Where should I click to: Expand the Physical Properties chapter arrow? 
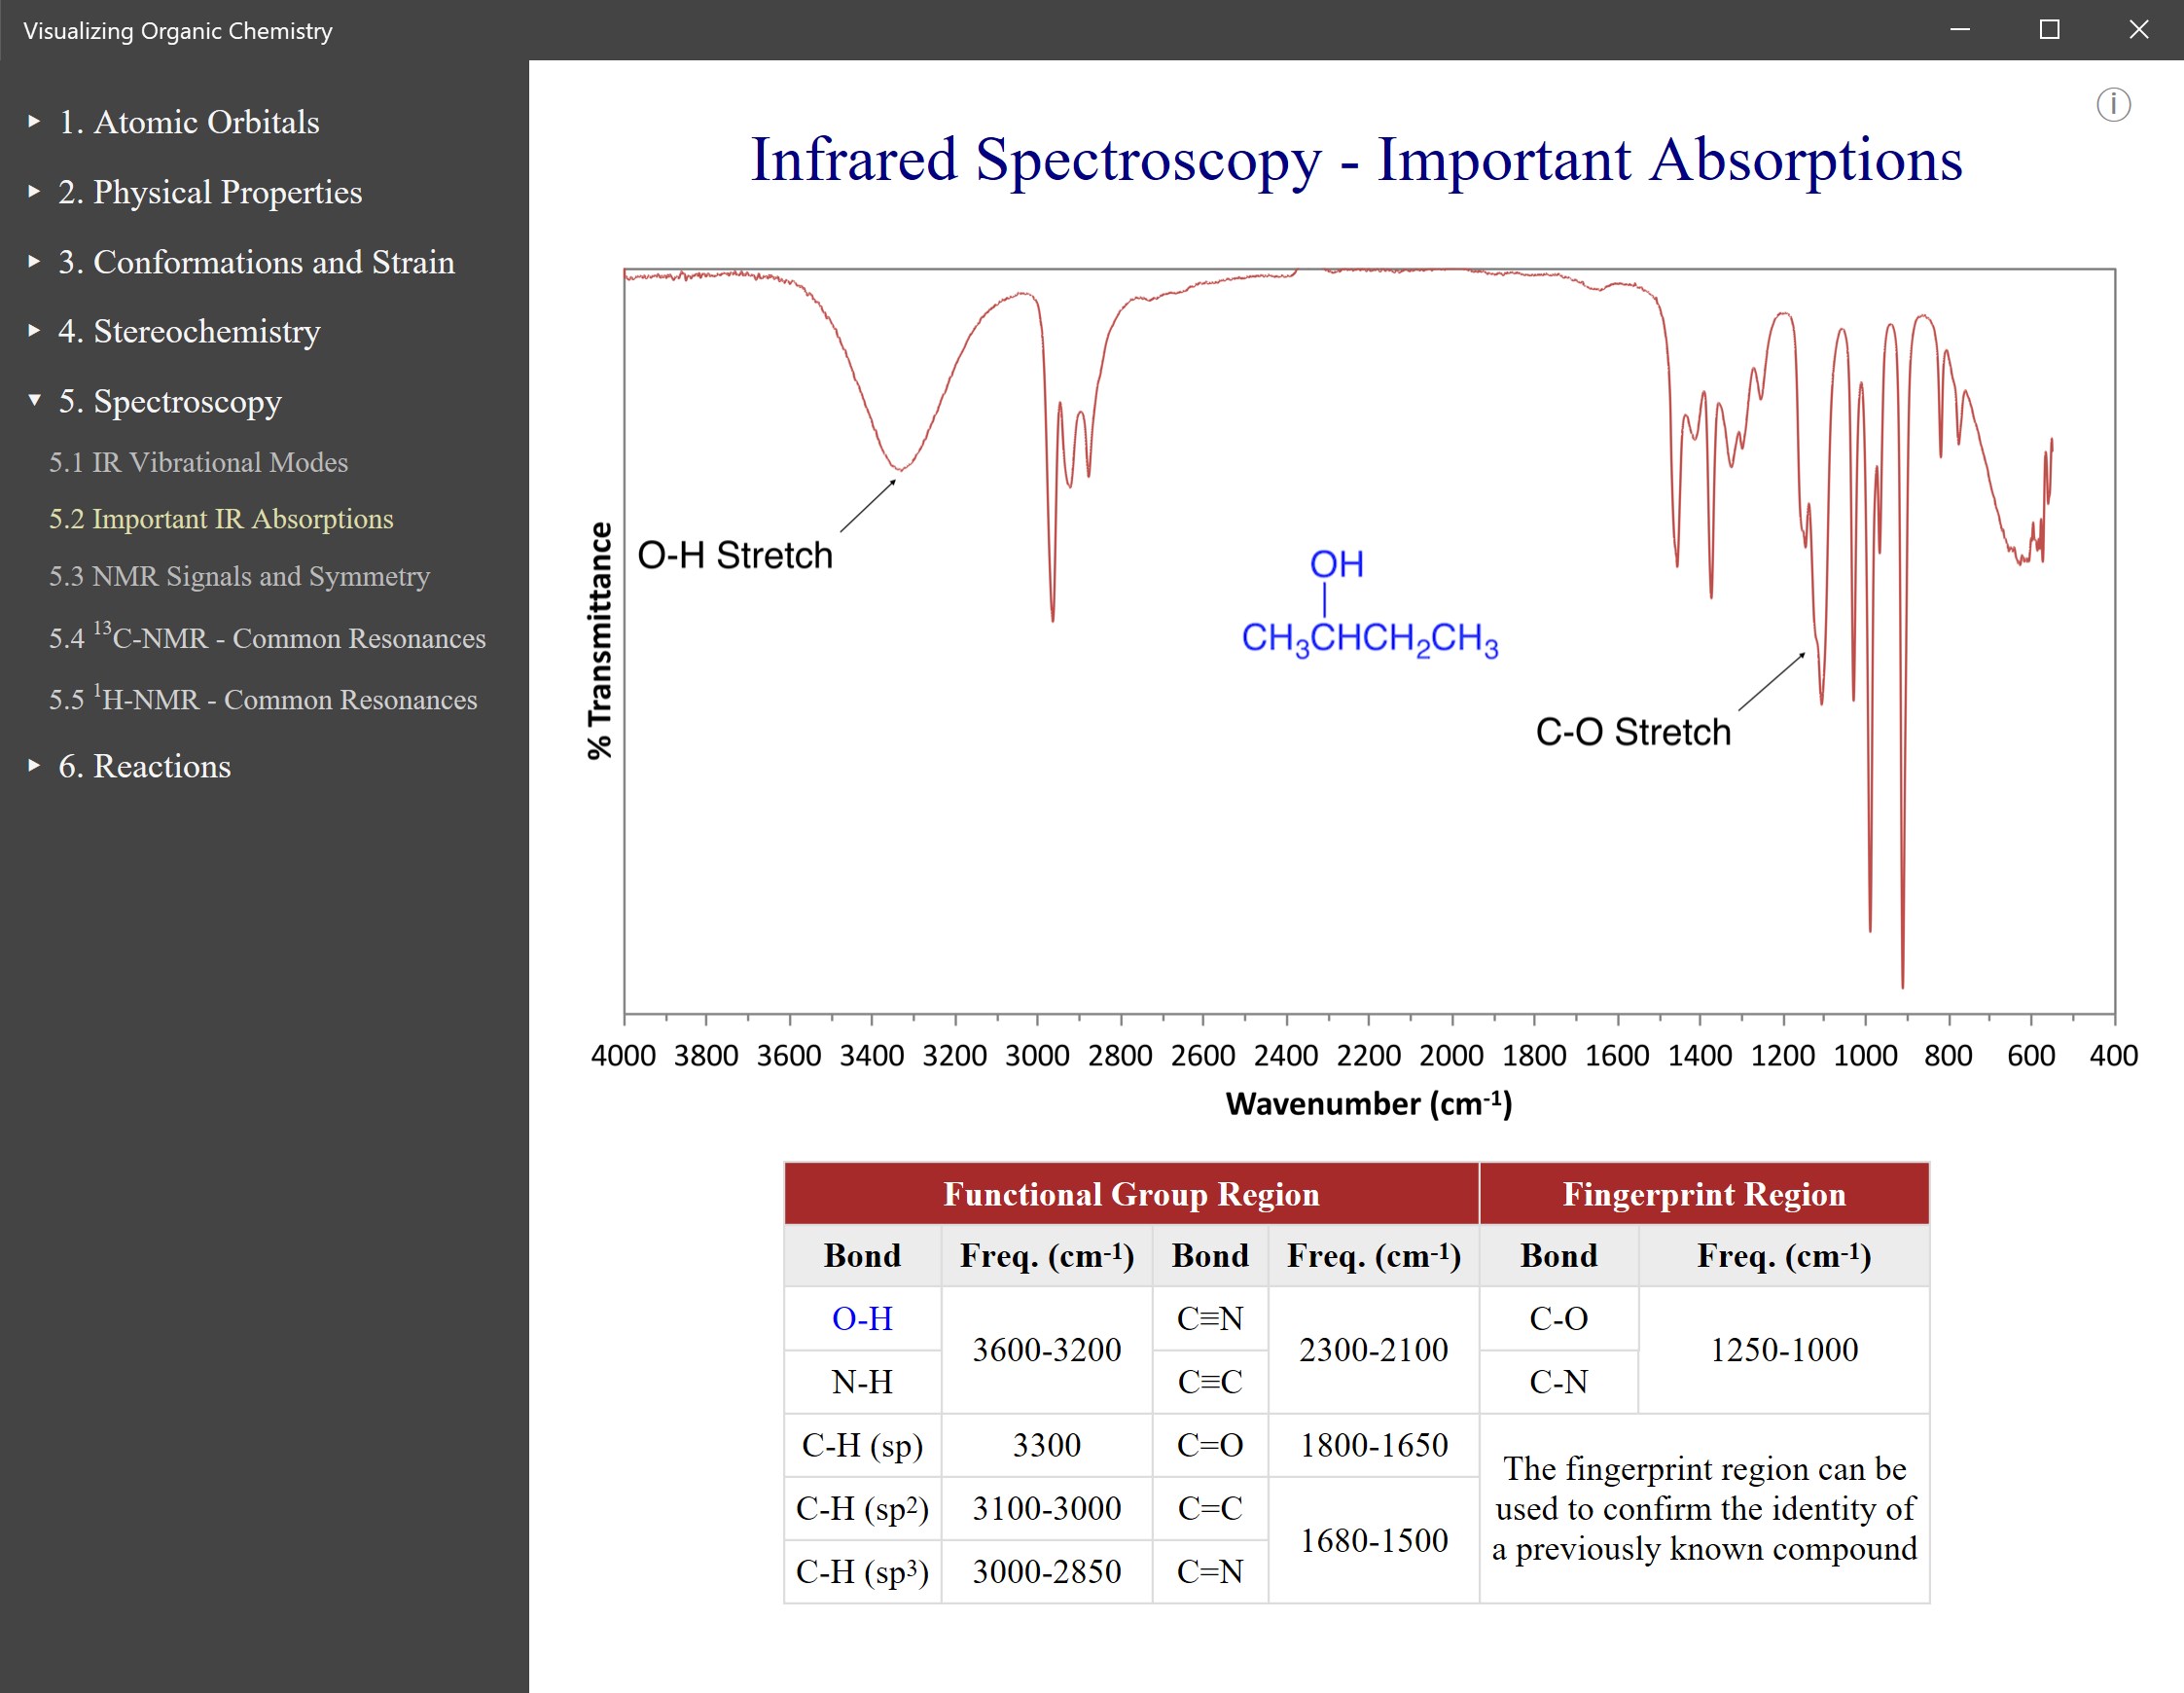34,192
